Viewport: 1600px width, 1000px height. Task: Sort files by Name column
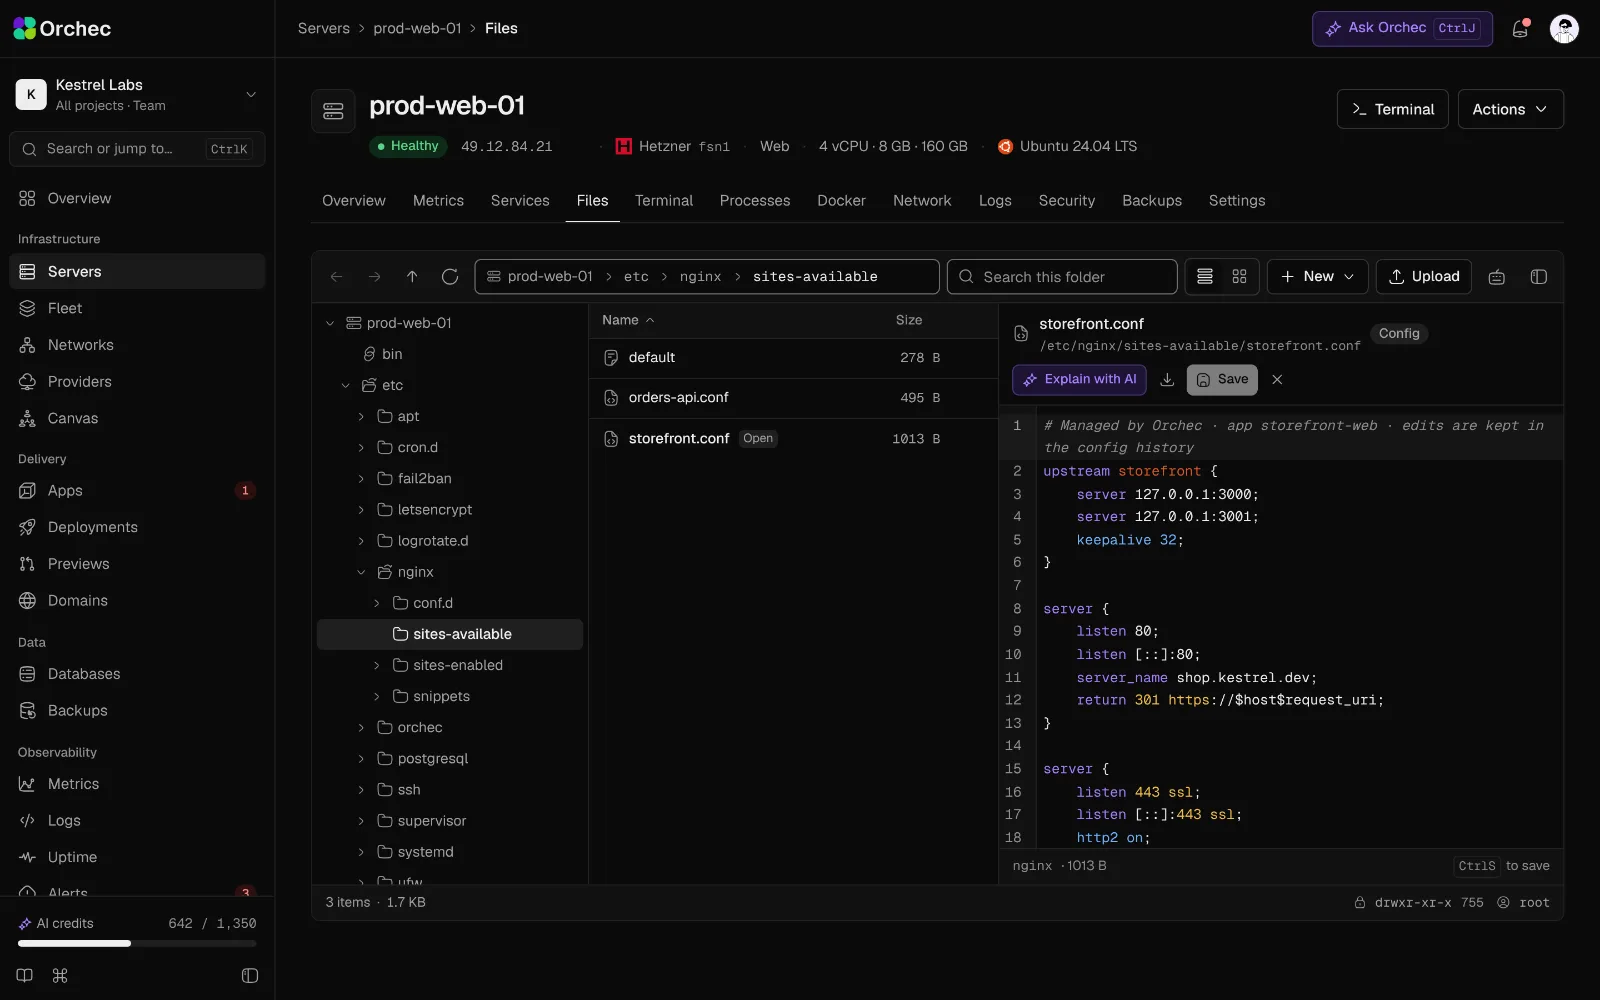point(628,320)
